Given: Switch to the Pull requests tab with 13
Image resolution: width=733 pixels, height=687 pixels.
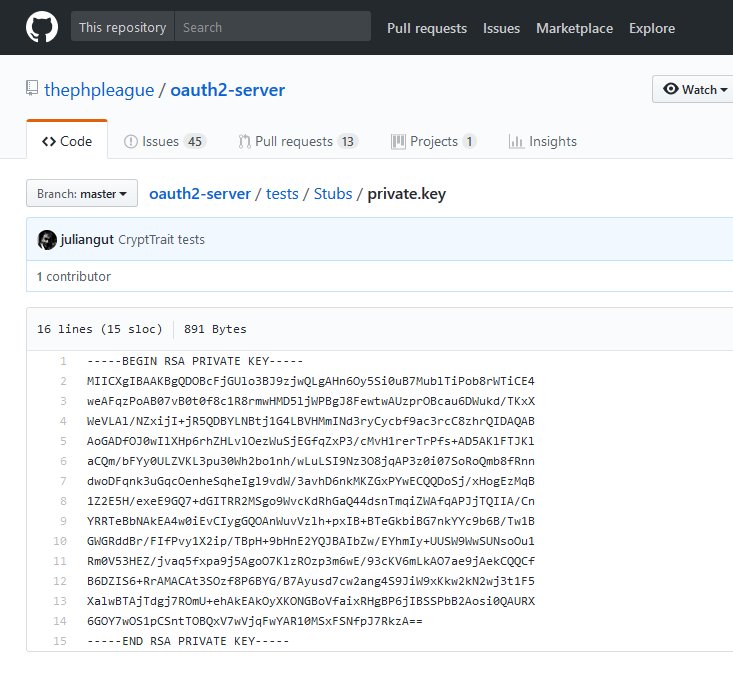Looking at the screenshot, I should pyautogui.click(x=298, y=141).
